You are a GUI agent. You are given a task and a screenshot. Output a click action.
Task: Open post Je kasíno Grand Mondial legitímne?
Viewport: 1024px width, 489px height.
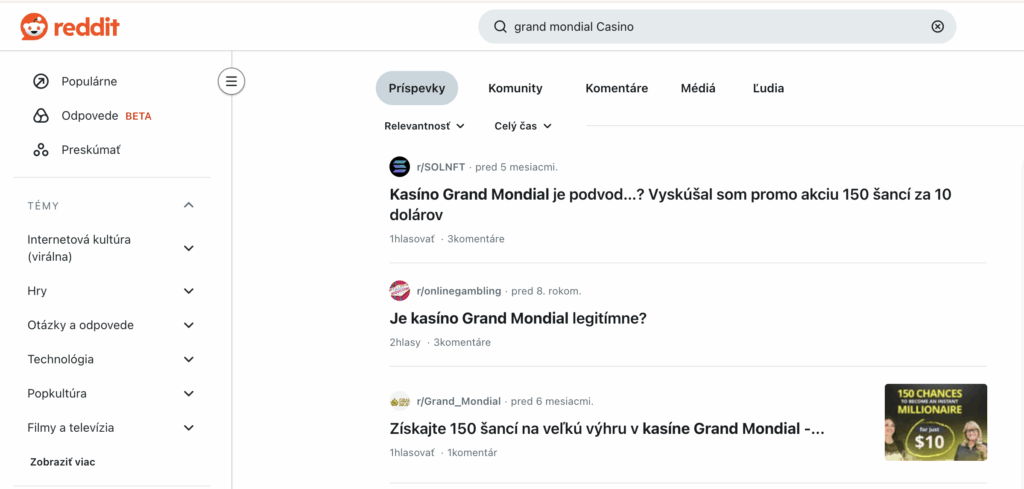(x=518, y=318)
